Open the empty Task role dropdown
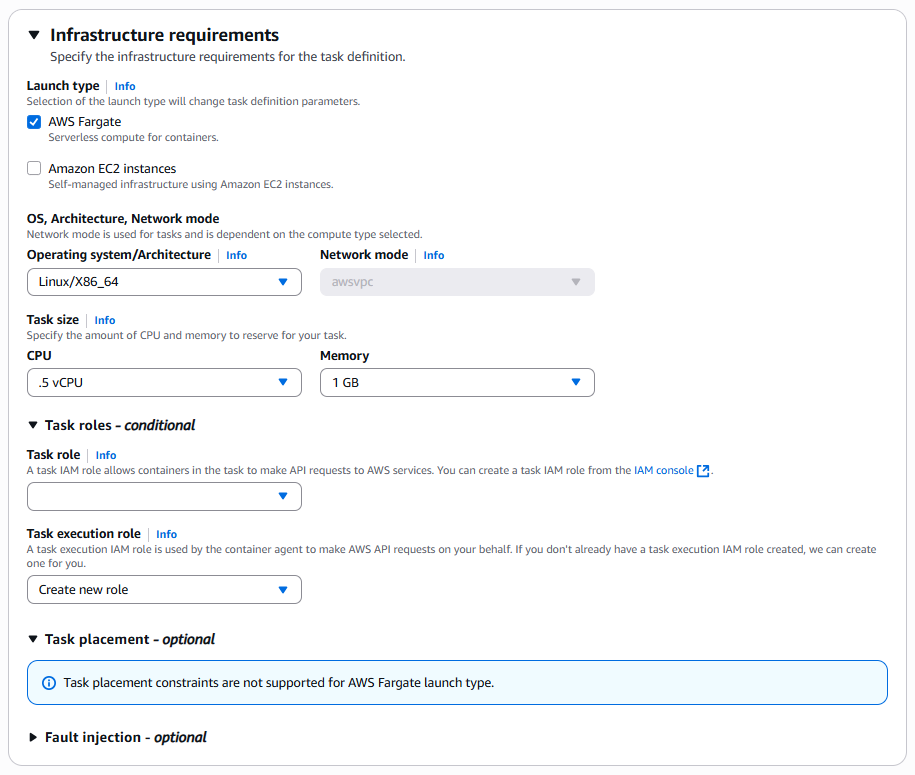 [x=164, y=497]
